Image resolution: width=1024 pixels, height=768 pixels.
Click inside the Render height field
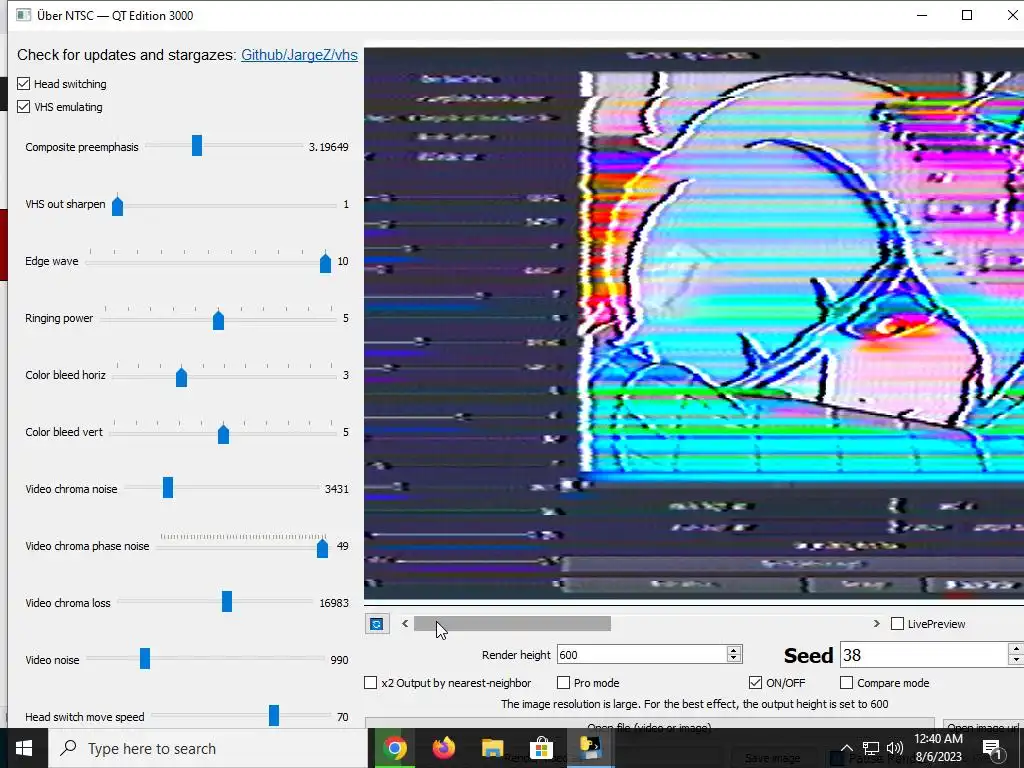point(641,654)
